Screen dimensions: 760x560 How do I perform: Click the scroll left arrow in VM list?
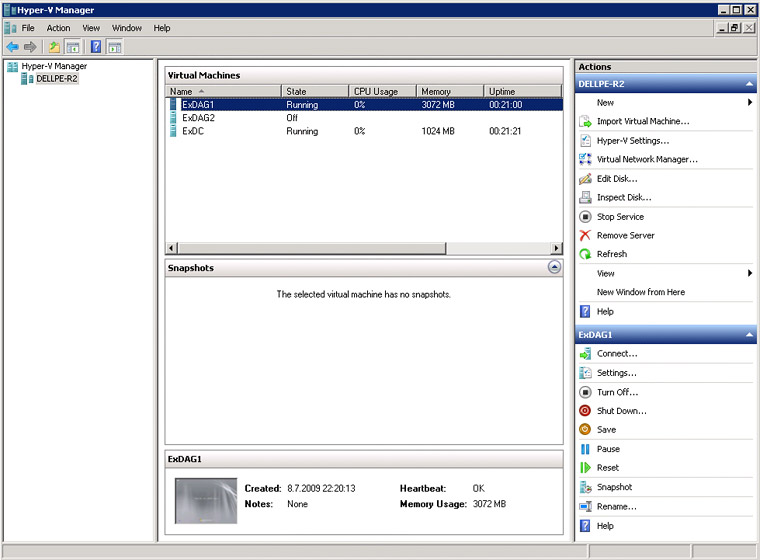171,248
